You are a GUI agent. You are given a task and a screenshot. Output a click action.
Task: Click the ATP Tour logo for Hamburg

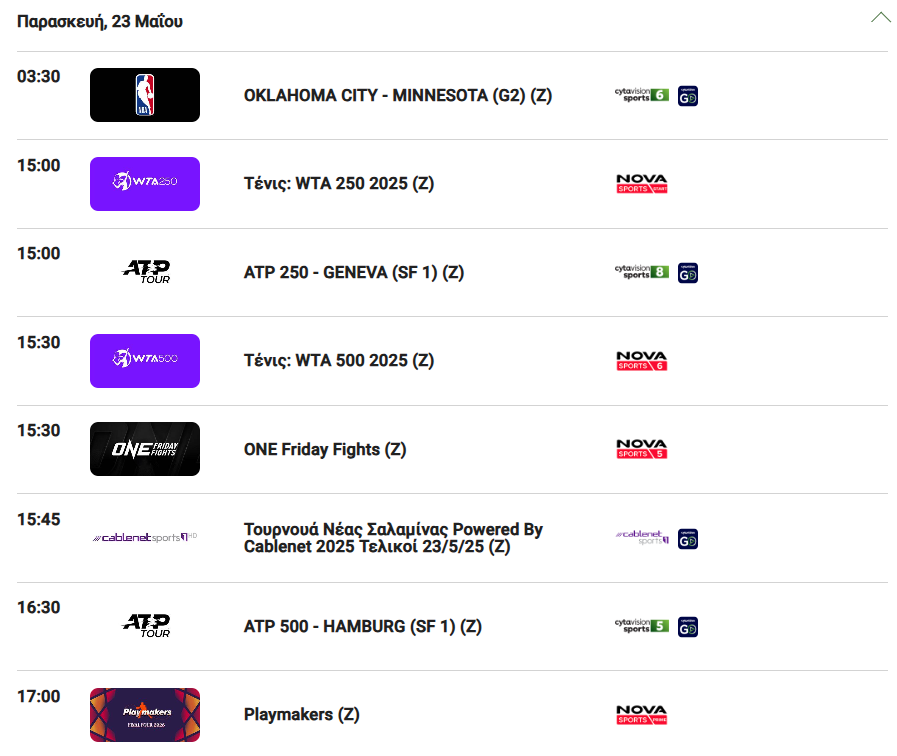pyautogui.click(x=146, y=626)
